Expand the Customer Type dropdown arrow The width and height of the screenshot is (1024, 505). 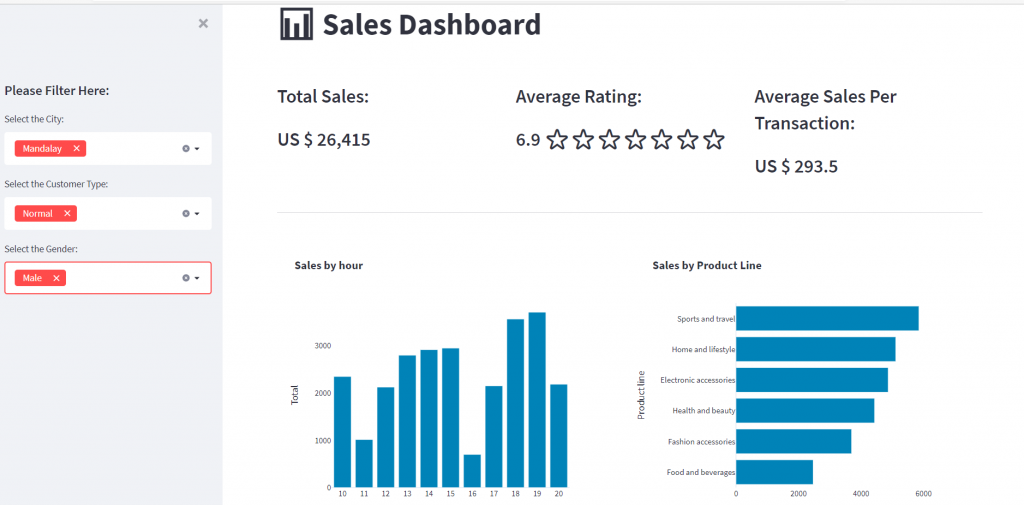click(197, 214)
